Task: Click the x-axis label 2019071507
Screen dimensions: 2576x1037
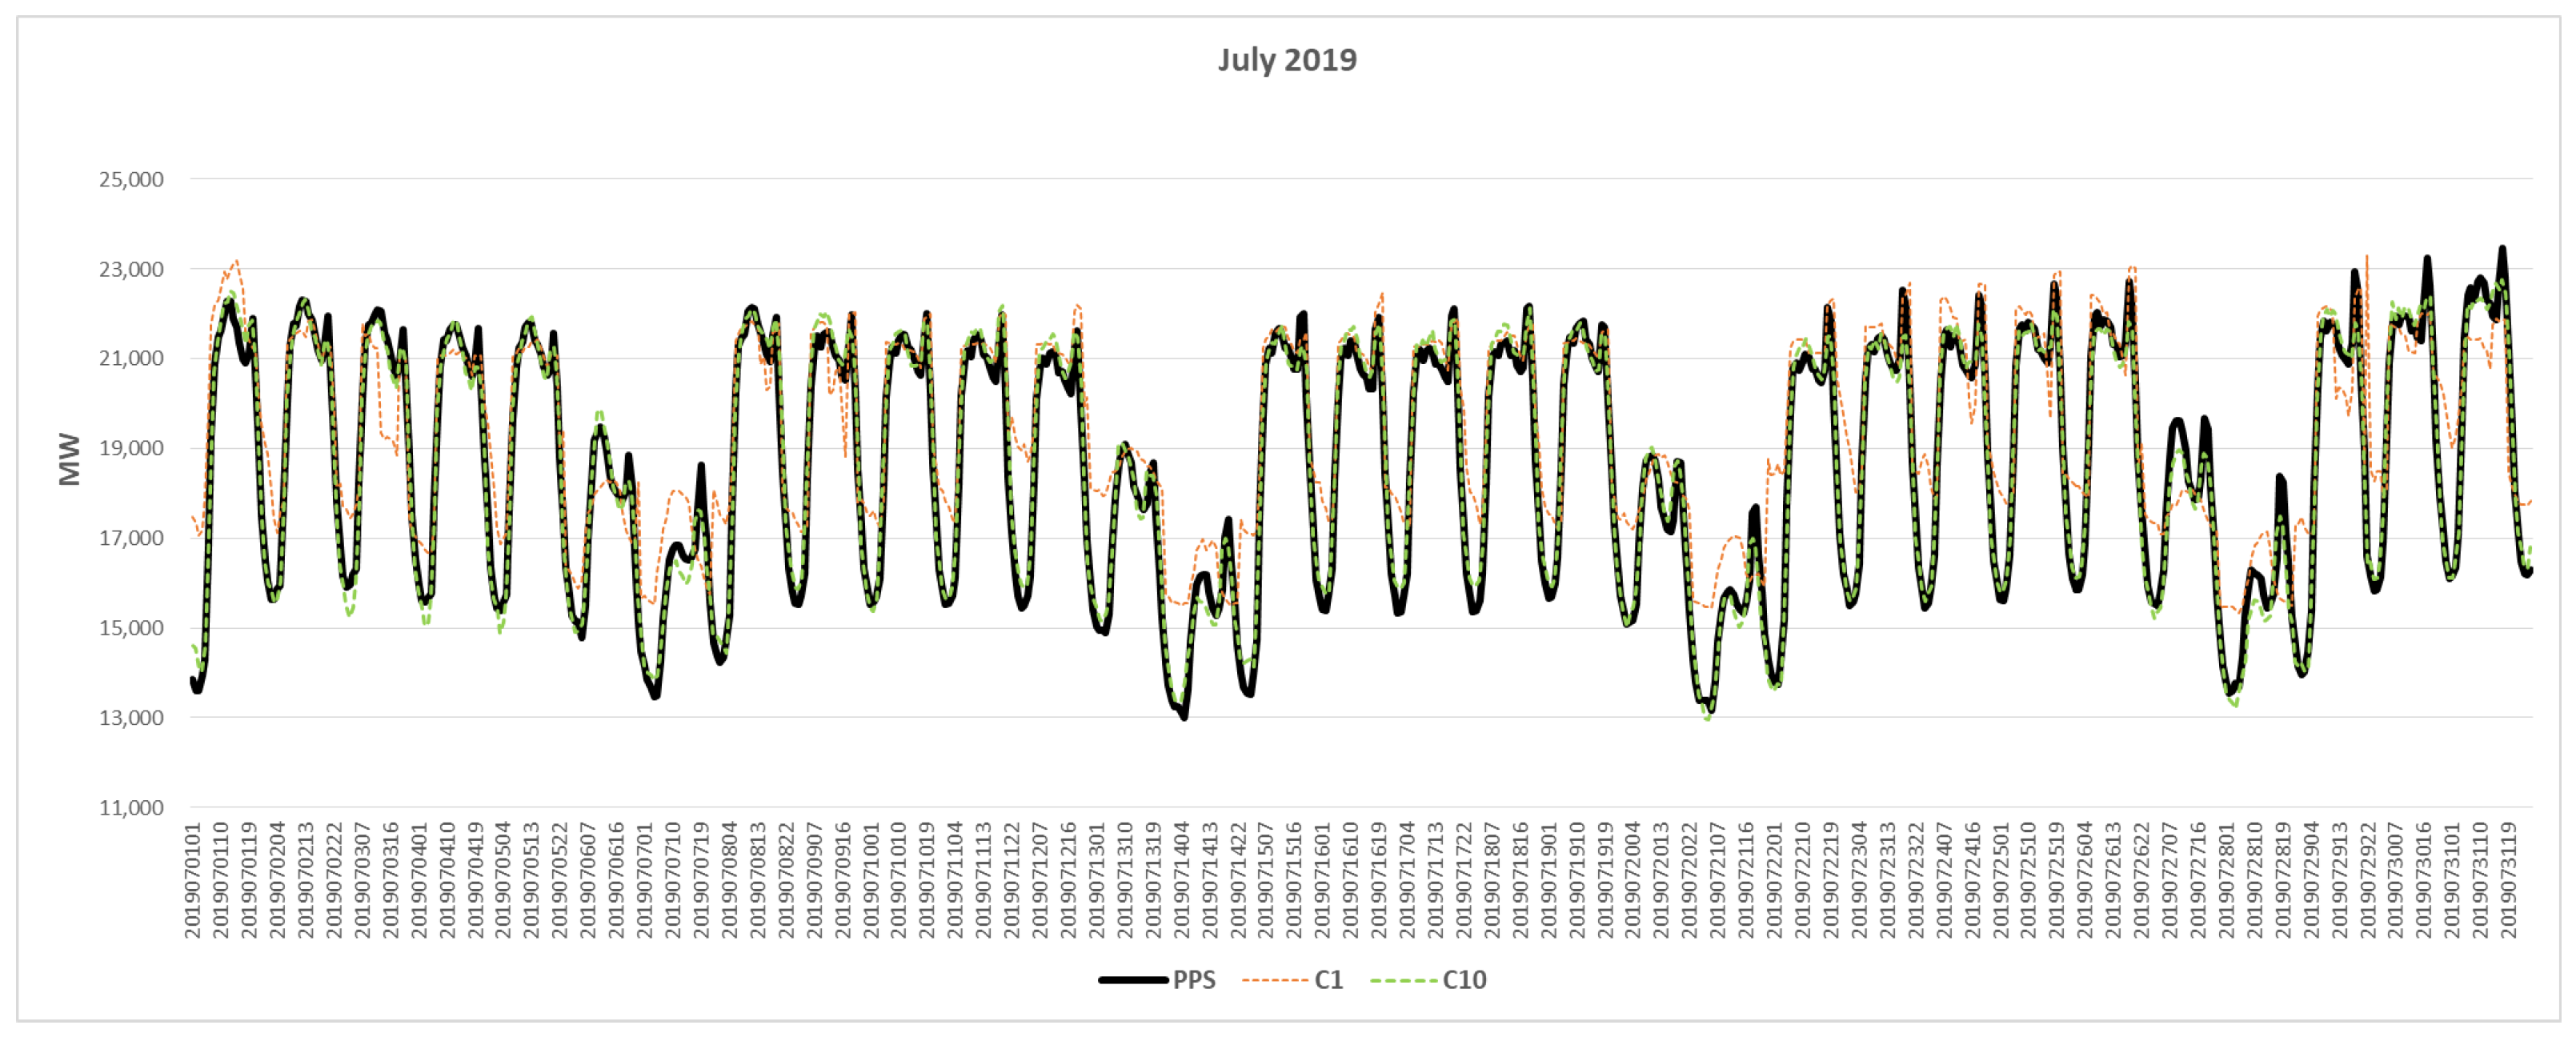Action: click(1265, 880)
